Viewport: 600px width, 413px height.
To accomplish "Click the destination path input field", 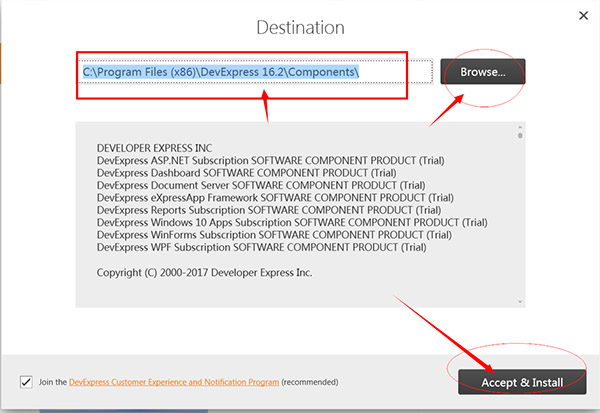I will coord(256,72).
